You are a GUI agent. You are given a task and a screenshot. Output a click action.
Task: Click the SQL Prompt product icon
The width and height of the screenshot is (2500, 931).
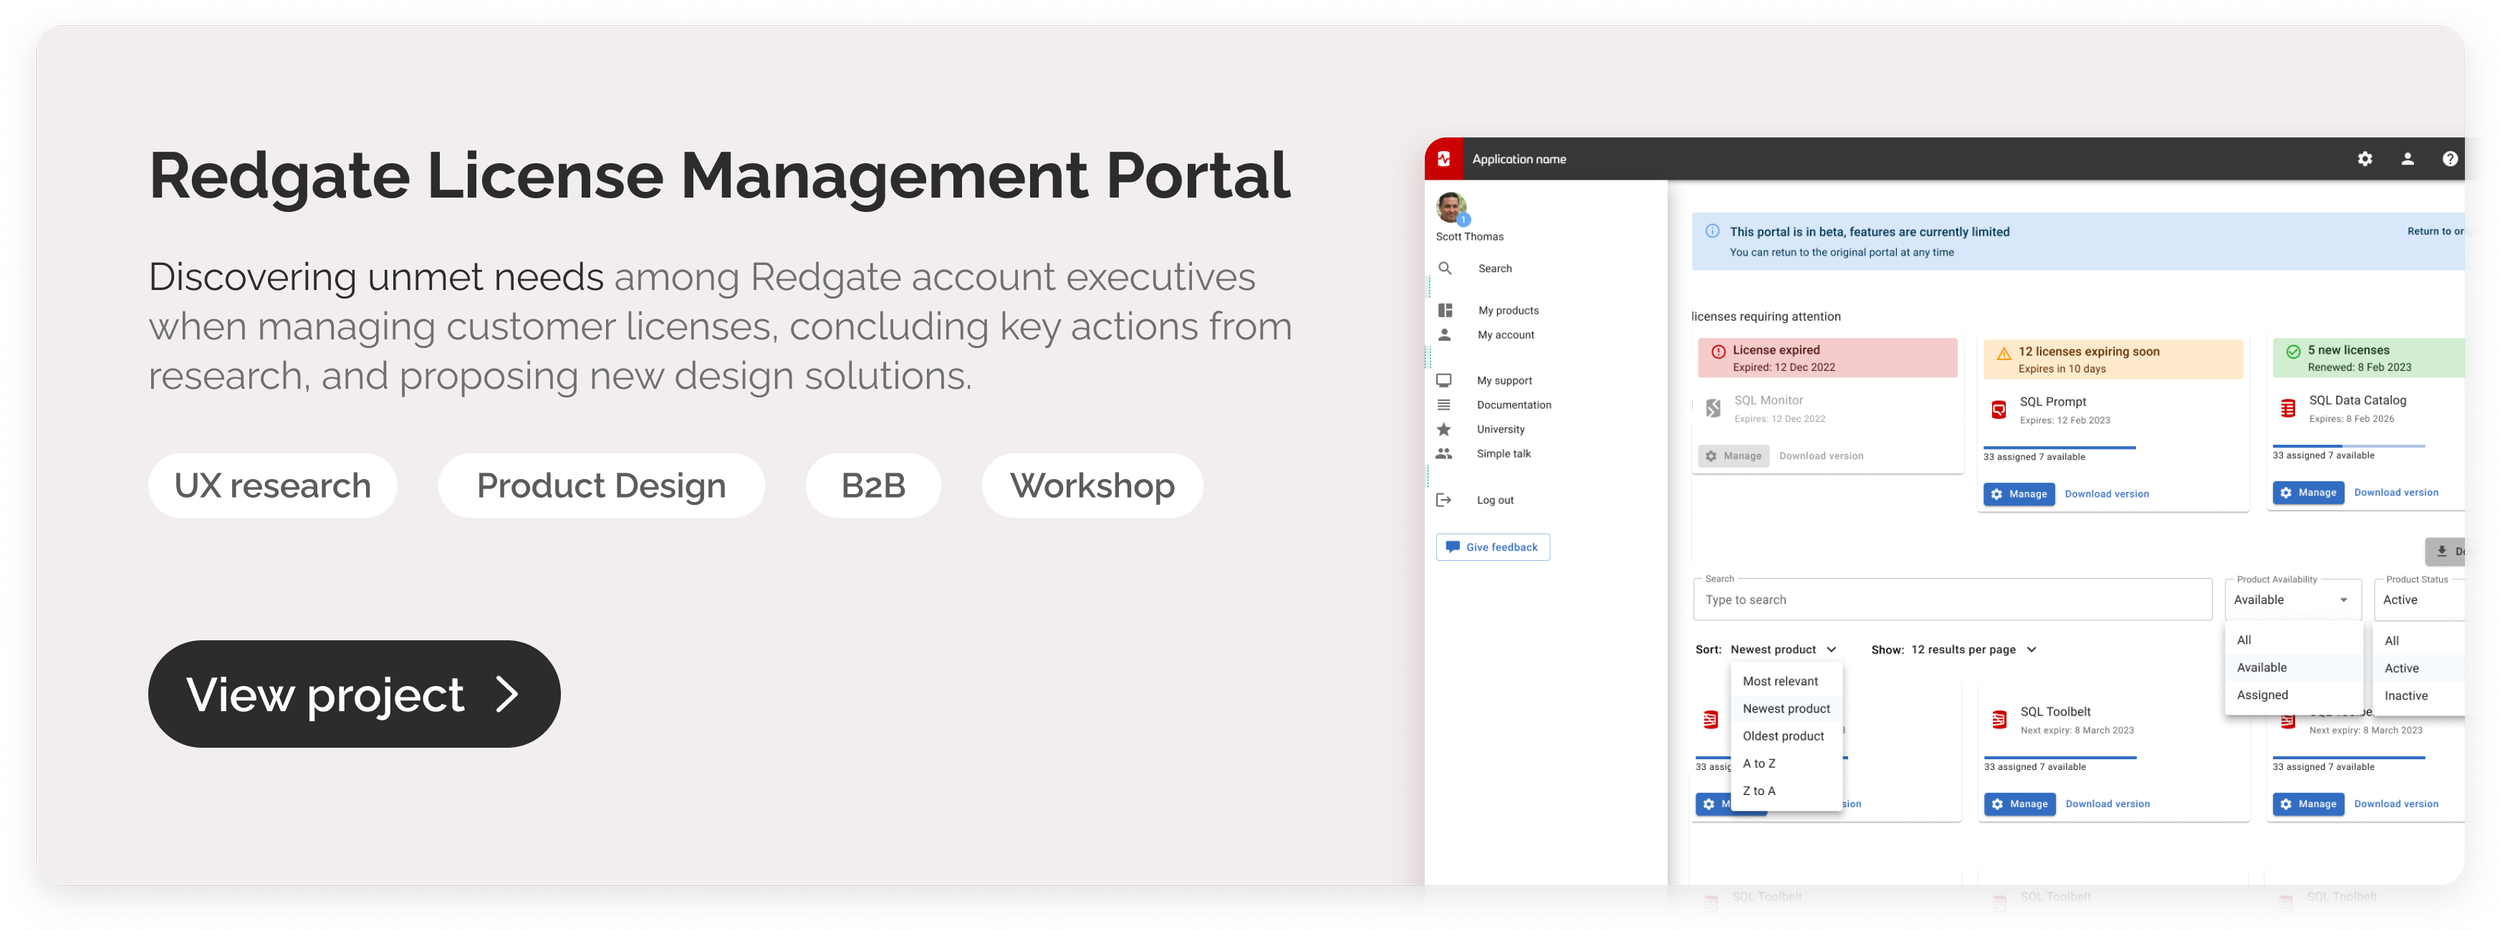coord(1999,410)
